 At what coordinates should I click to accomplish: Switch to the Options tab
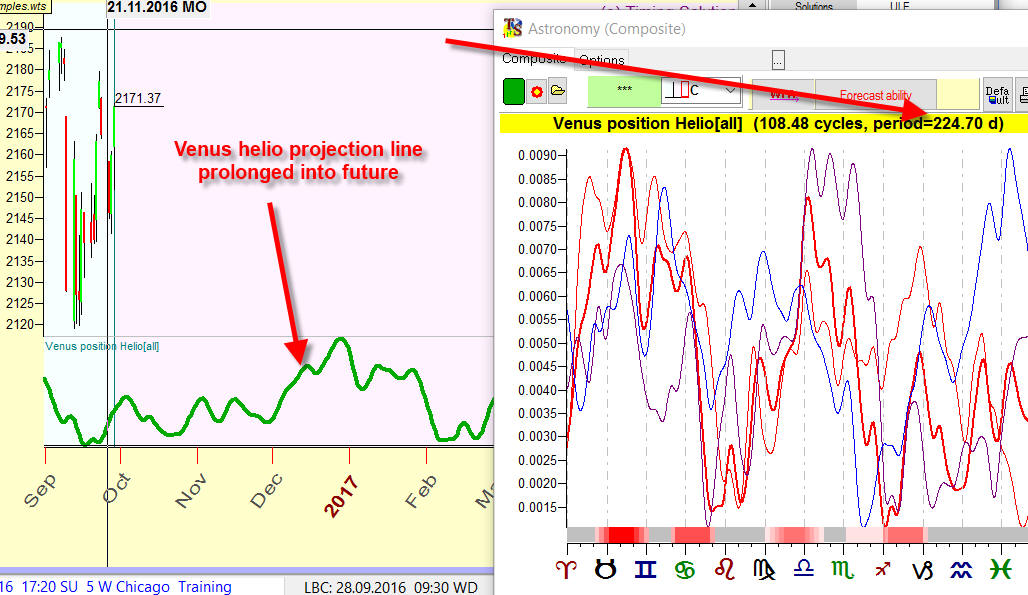[x=602, y=60]
